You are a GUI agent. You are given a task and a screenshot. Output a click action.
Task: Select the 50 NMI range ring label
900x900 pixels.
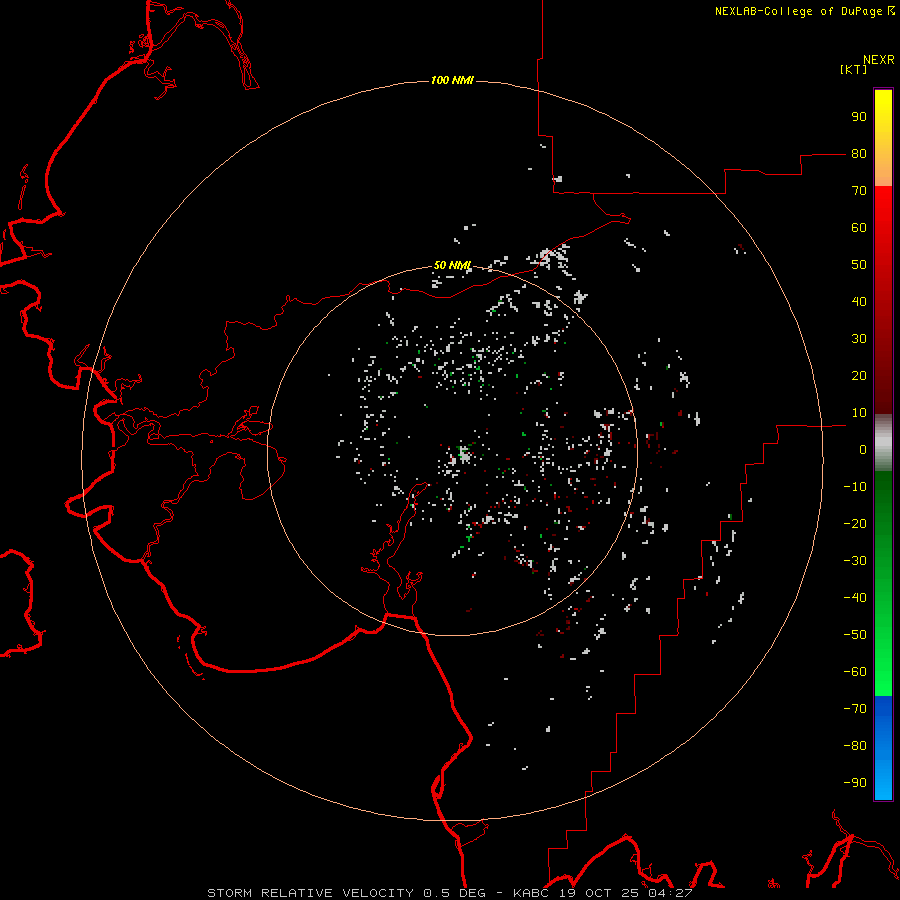452,265
